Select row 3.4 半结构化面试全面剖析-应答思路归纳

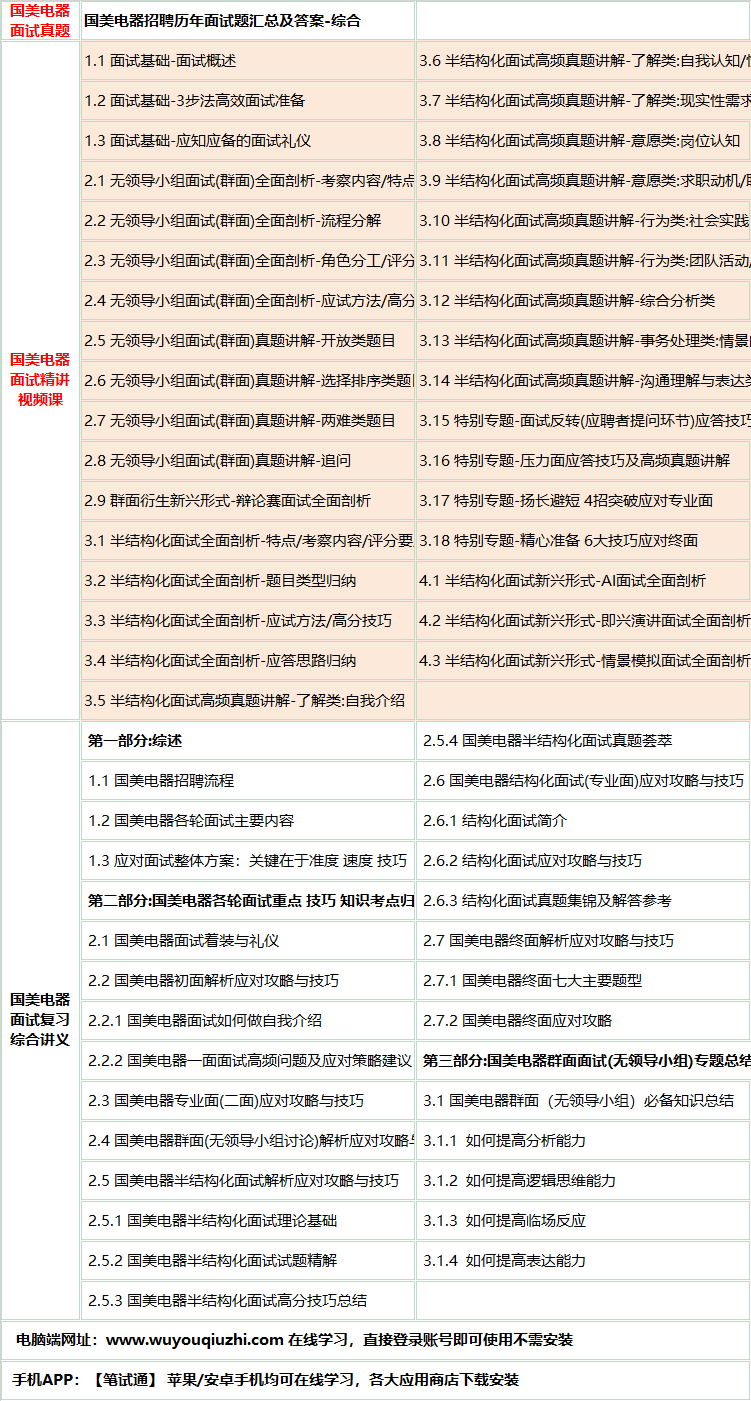point(248,660)
